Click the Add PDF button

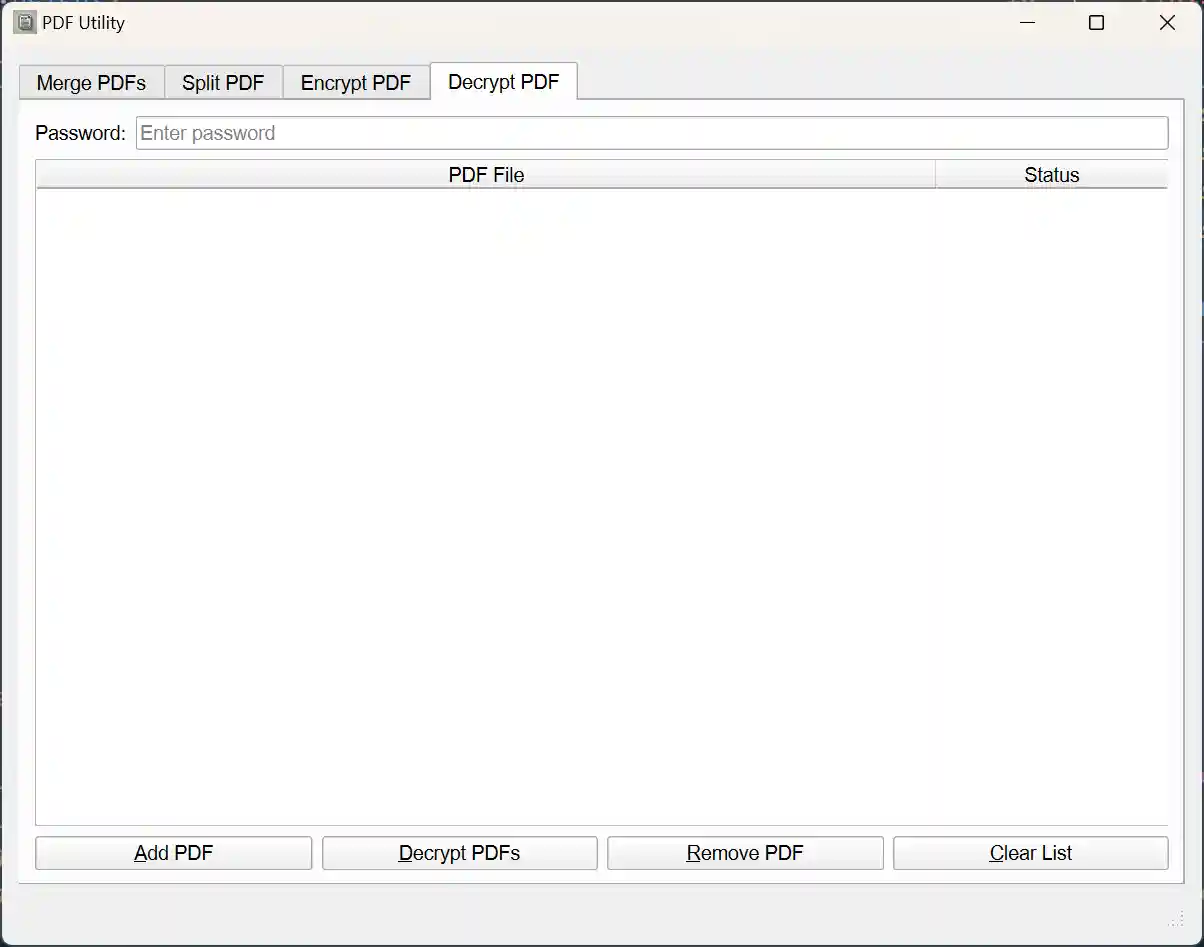click(173, 853)
